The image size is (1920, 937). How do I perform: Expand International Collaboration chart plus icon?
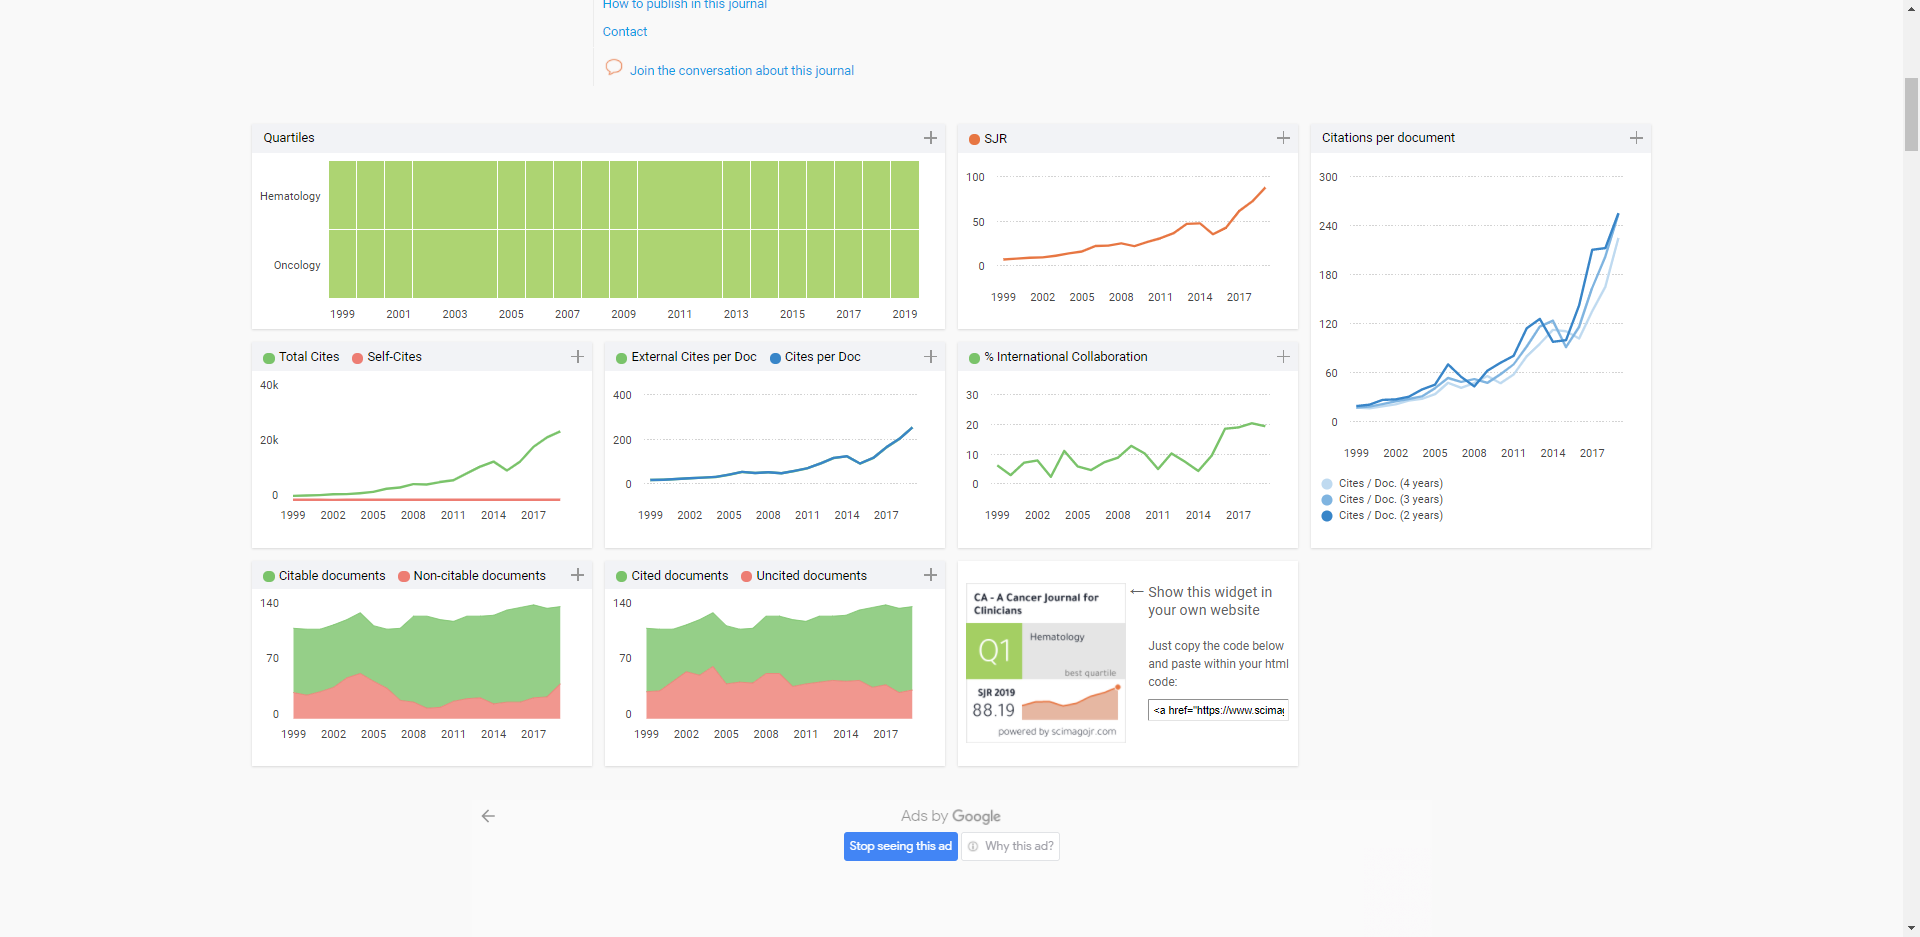(x=1283, y=357)
